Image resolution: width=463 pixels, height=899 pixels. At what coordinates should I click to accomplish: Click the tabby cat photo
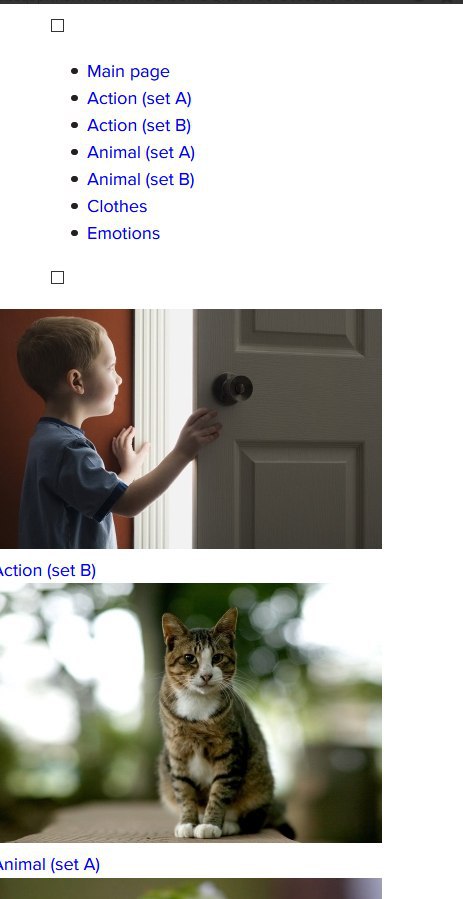191,713
